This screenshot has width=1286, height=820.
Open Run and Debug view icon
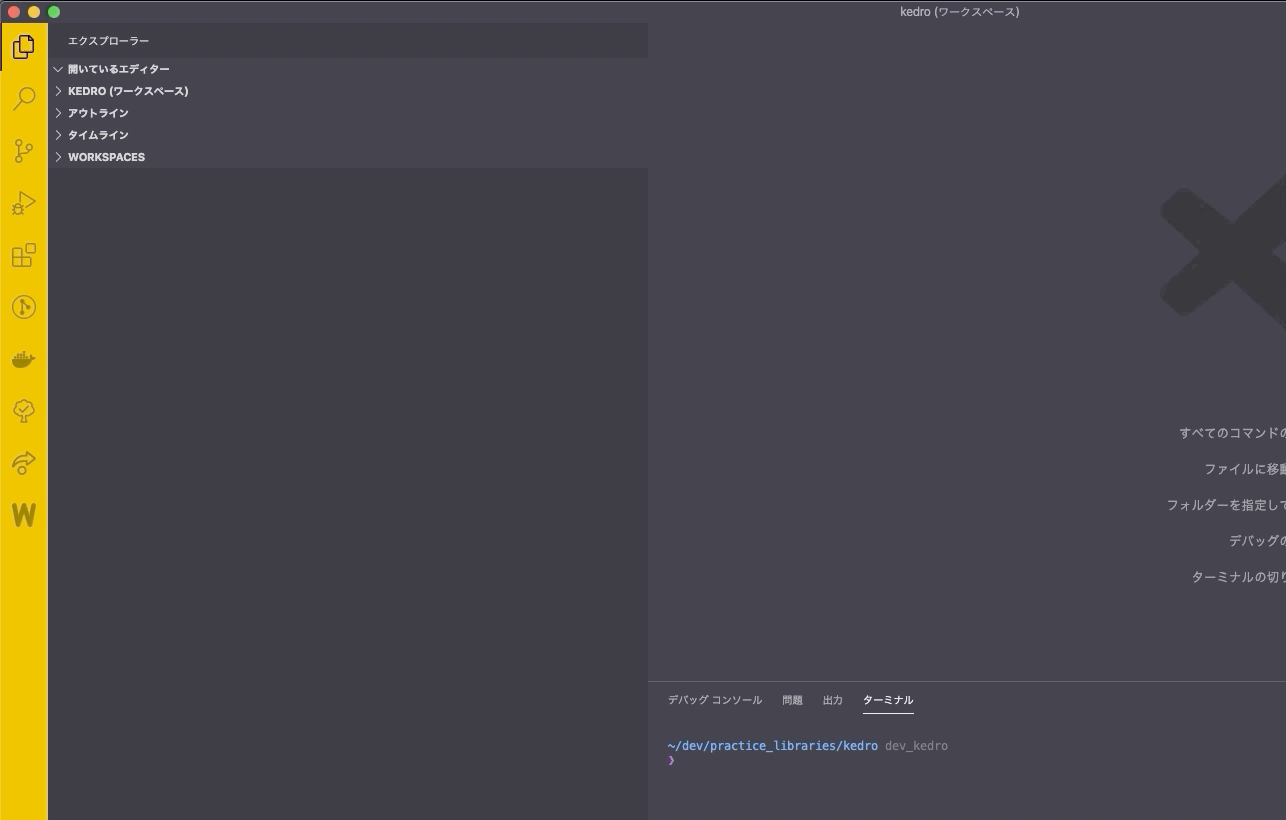[x=24, y=203]
